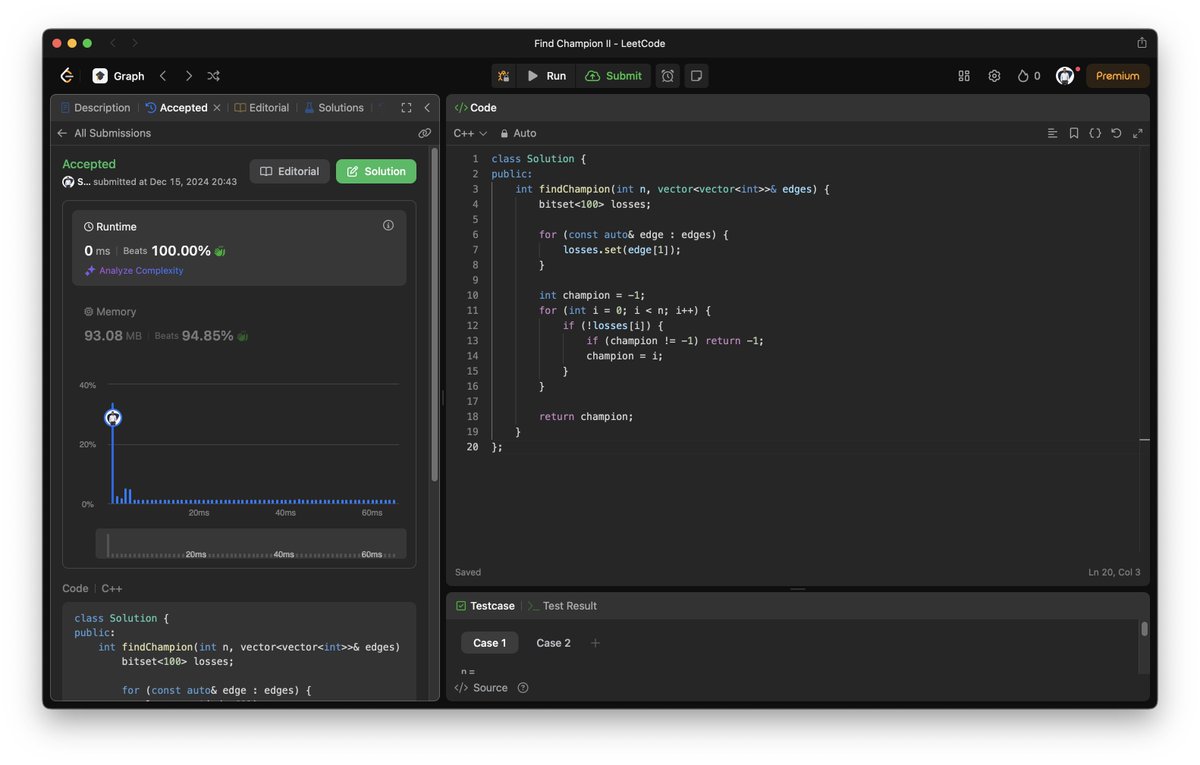
Task: Click the green Solution button
Action: 376,172
